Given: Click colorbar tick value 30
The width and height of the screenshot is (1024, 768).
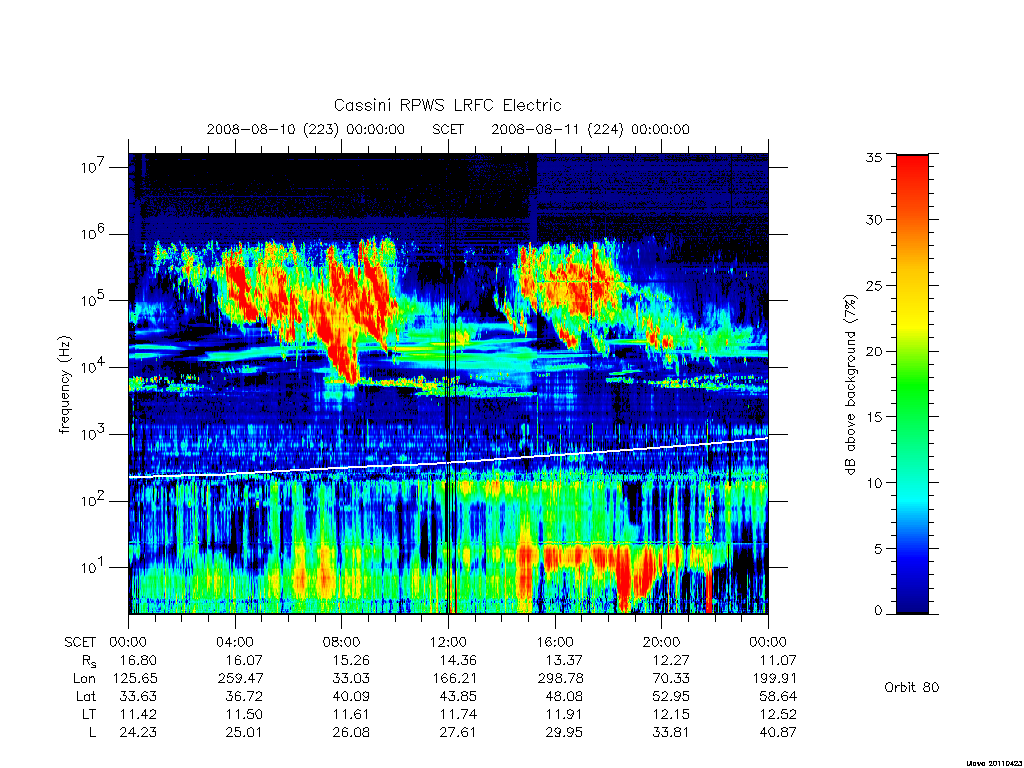Looking at the screenshot, I should (x=873, y=219).
